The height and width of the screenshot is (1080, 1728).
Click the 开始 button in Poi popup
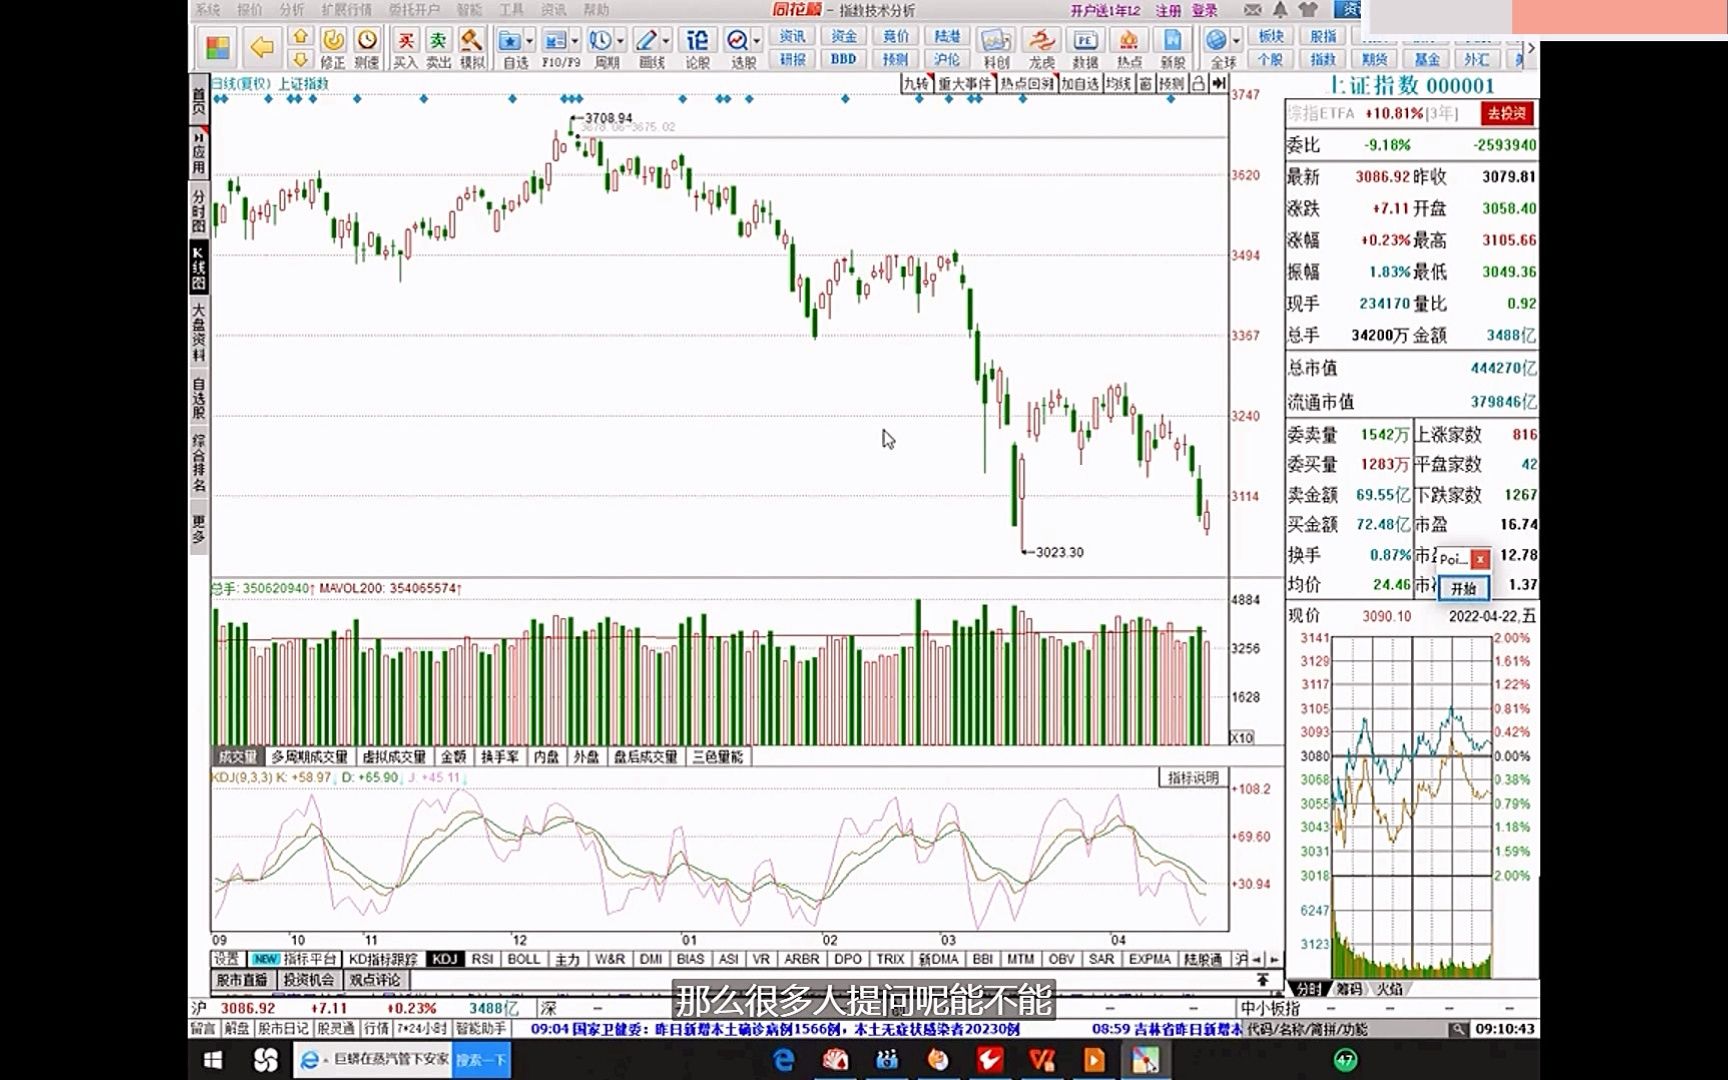click(1463, 589)
